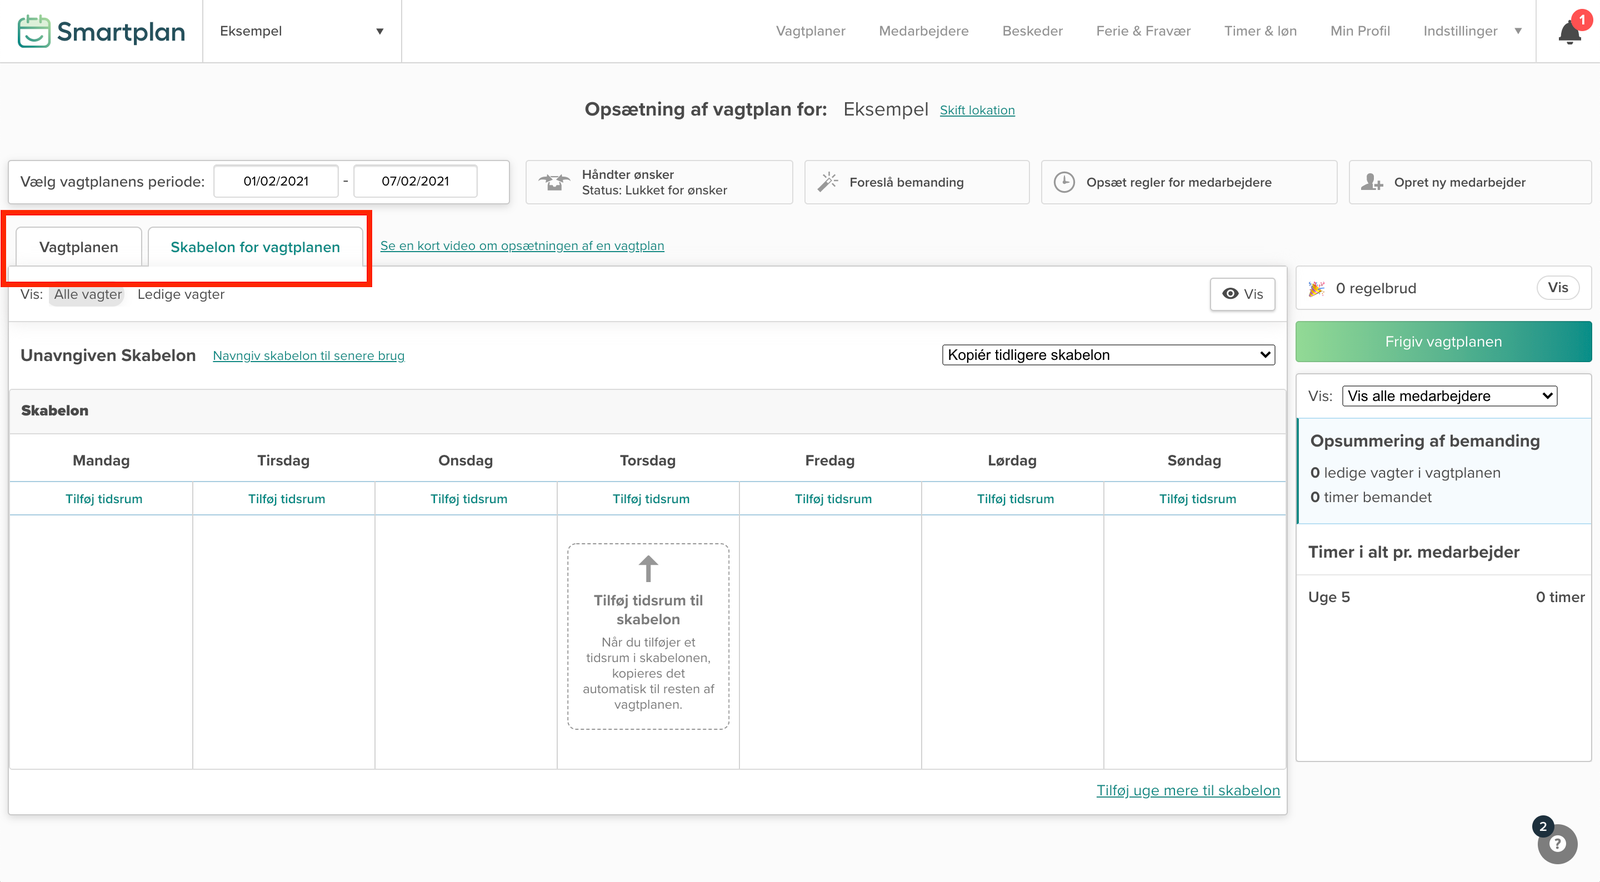The image size is (1600, 882).
Task: Open the notification bell
Action: [x=1569, y=33]
